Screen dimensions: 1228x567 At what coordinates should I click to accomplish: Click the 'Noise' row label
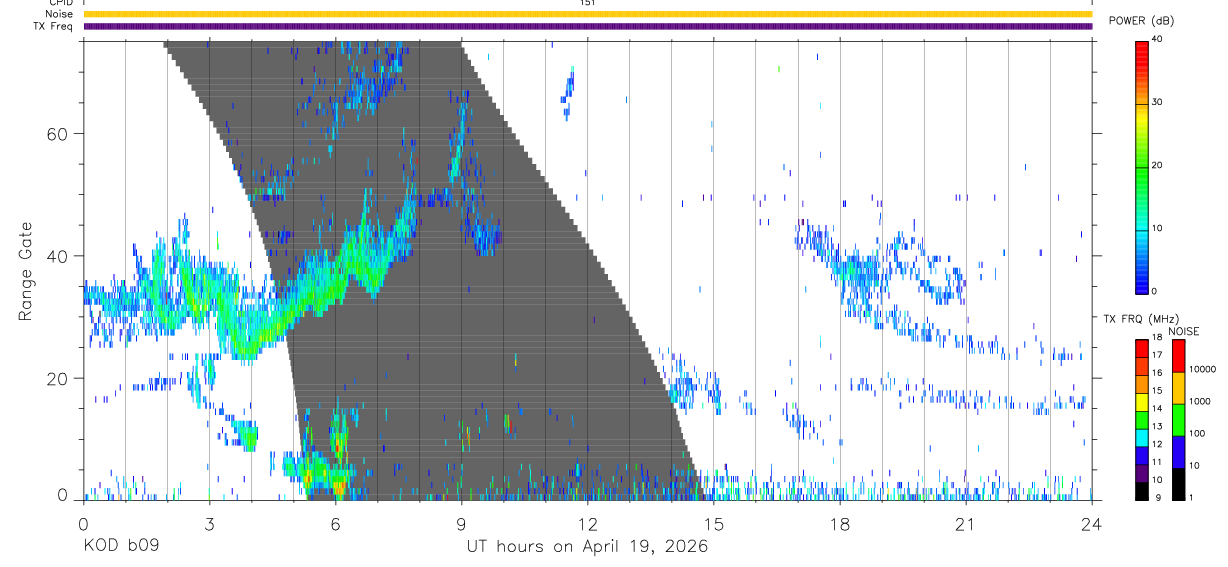point(59,14)
